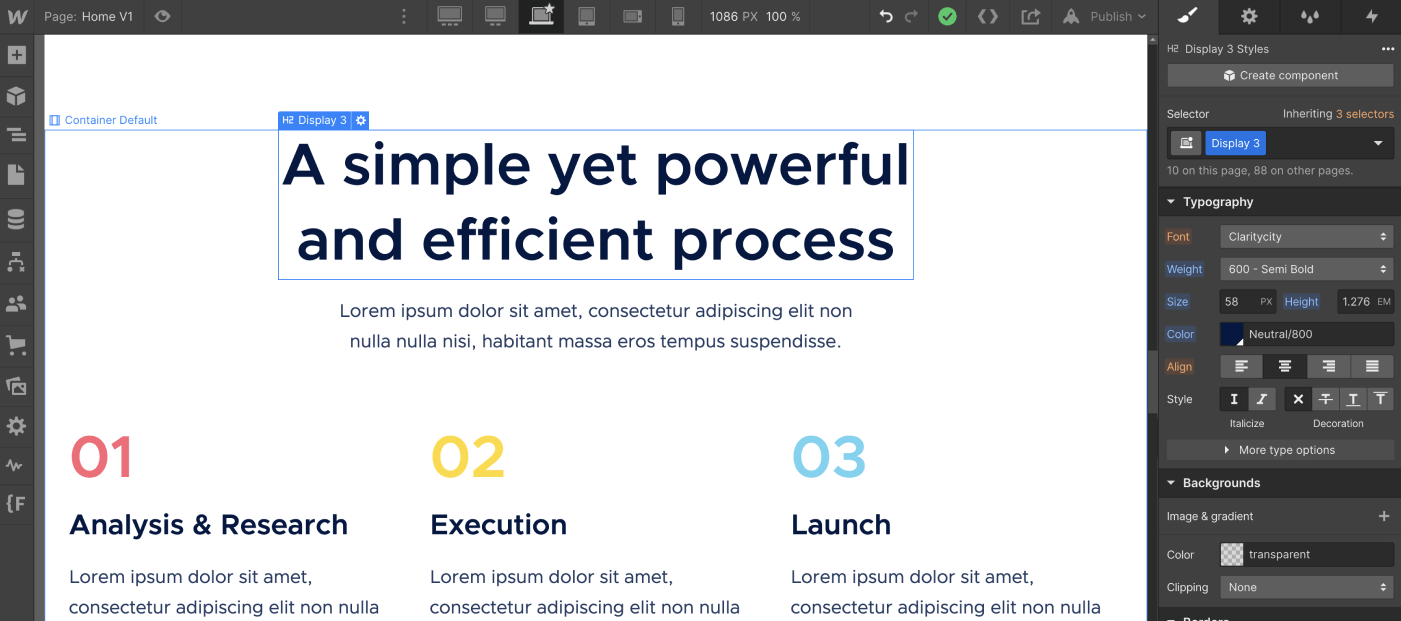Open the Publish menu
The width and height of the screenshot is (1401, 621).
click(1104, 17)
